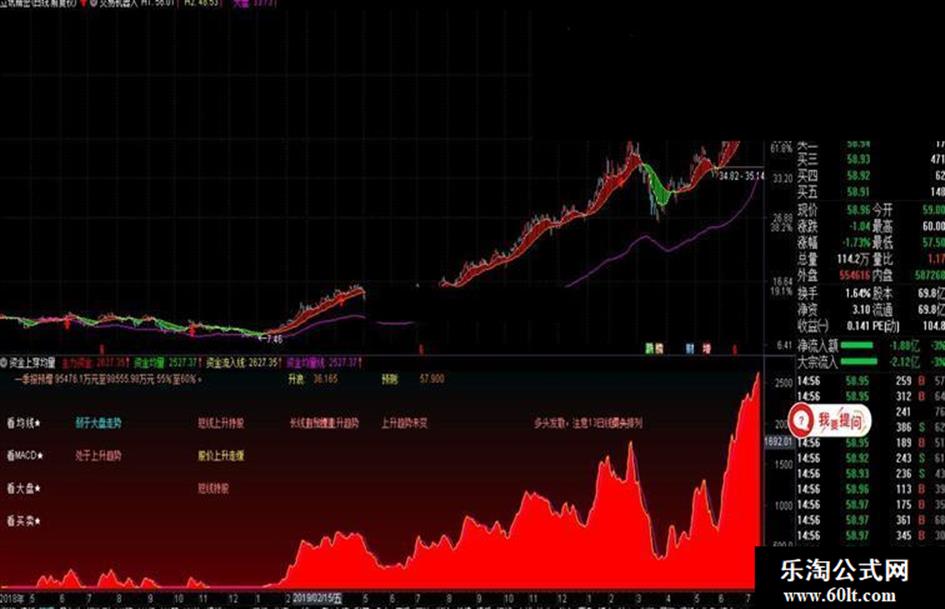The height and width of the screenshot is (609, 945).
Task: Click the 一季报预增 earnings forecast line
Action: (x=108, y=379)
